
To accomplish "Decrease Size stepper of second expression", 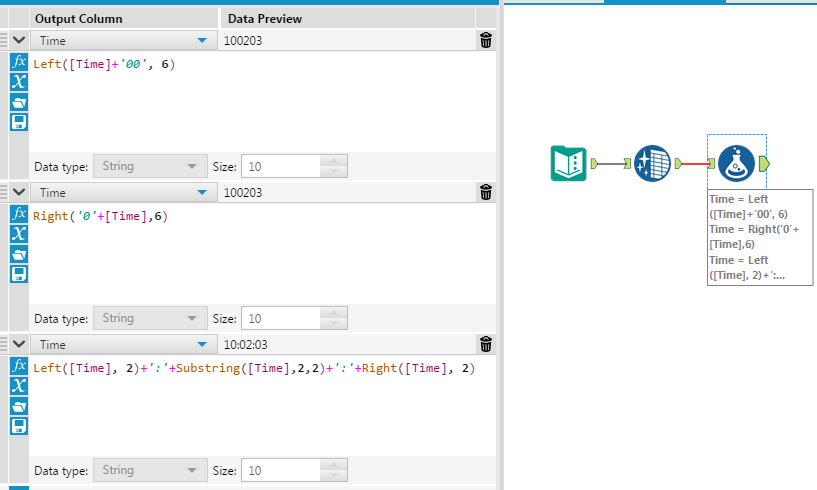I will click(333, 324).
